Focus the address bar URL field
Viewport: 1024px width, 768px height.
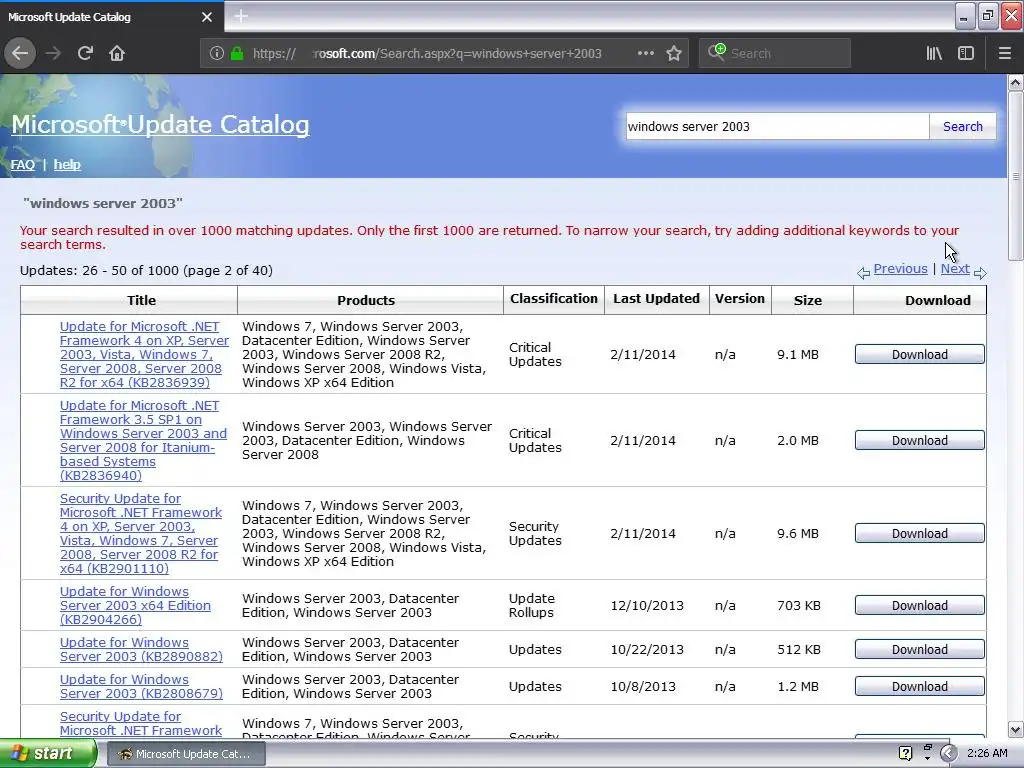pyautogui.click(x=426, y=54)
